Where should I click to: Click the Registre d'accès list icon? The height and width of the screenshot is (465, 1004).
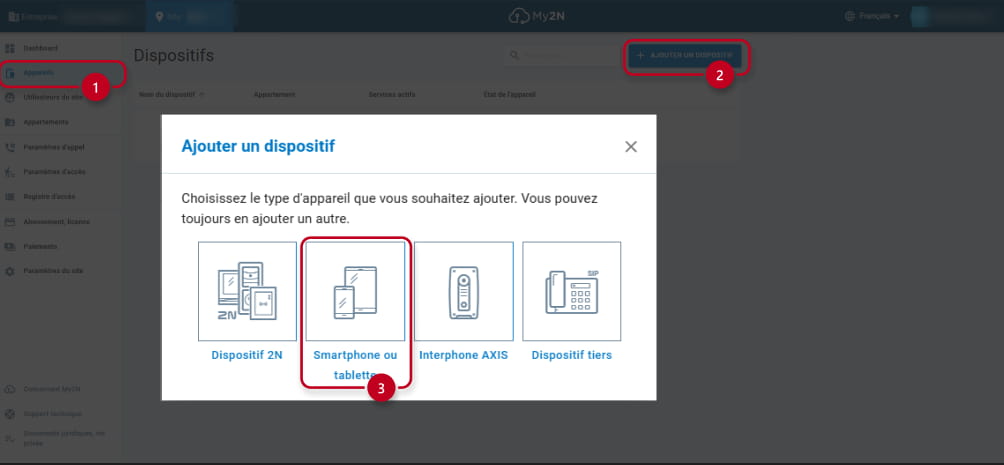[x=10, y=197]
